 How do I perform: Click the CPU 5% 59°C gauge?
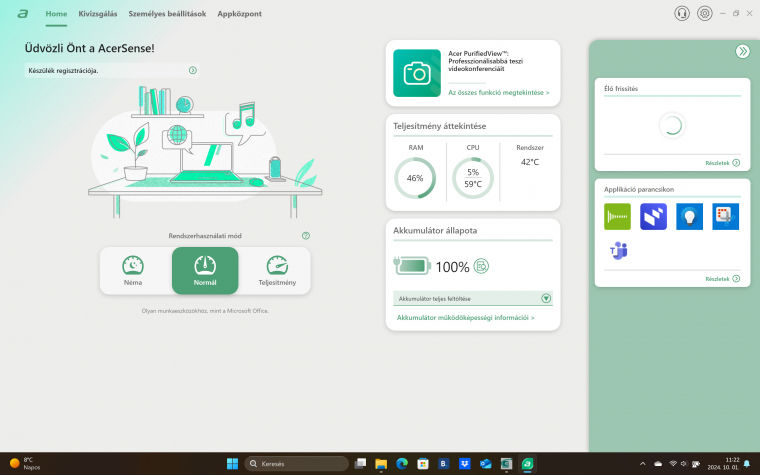coord(473,178)
